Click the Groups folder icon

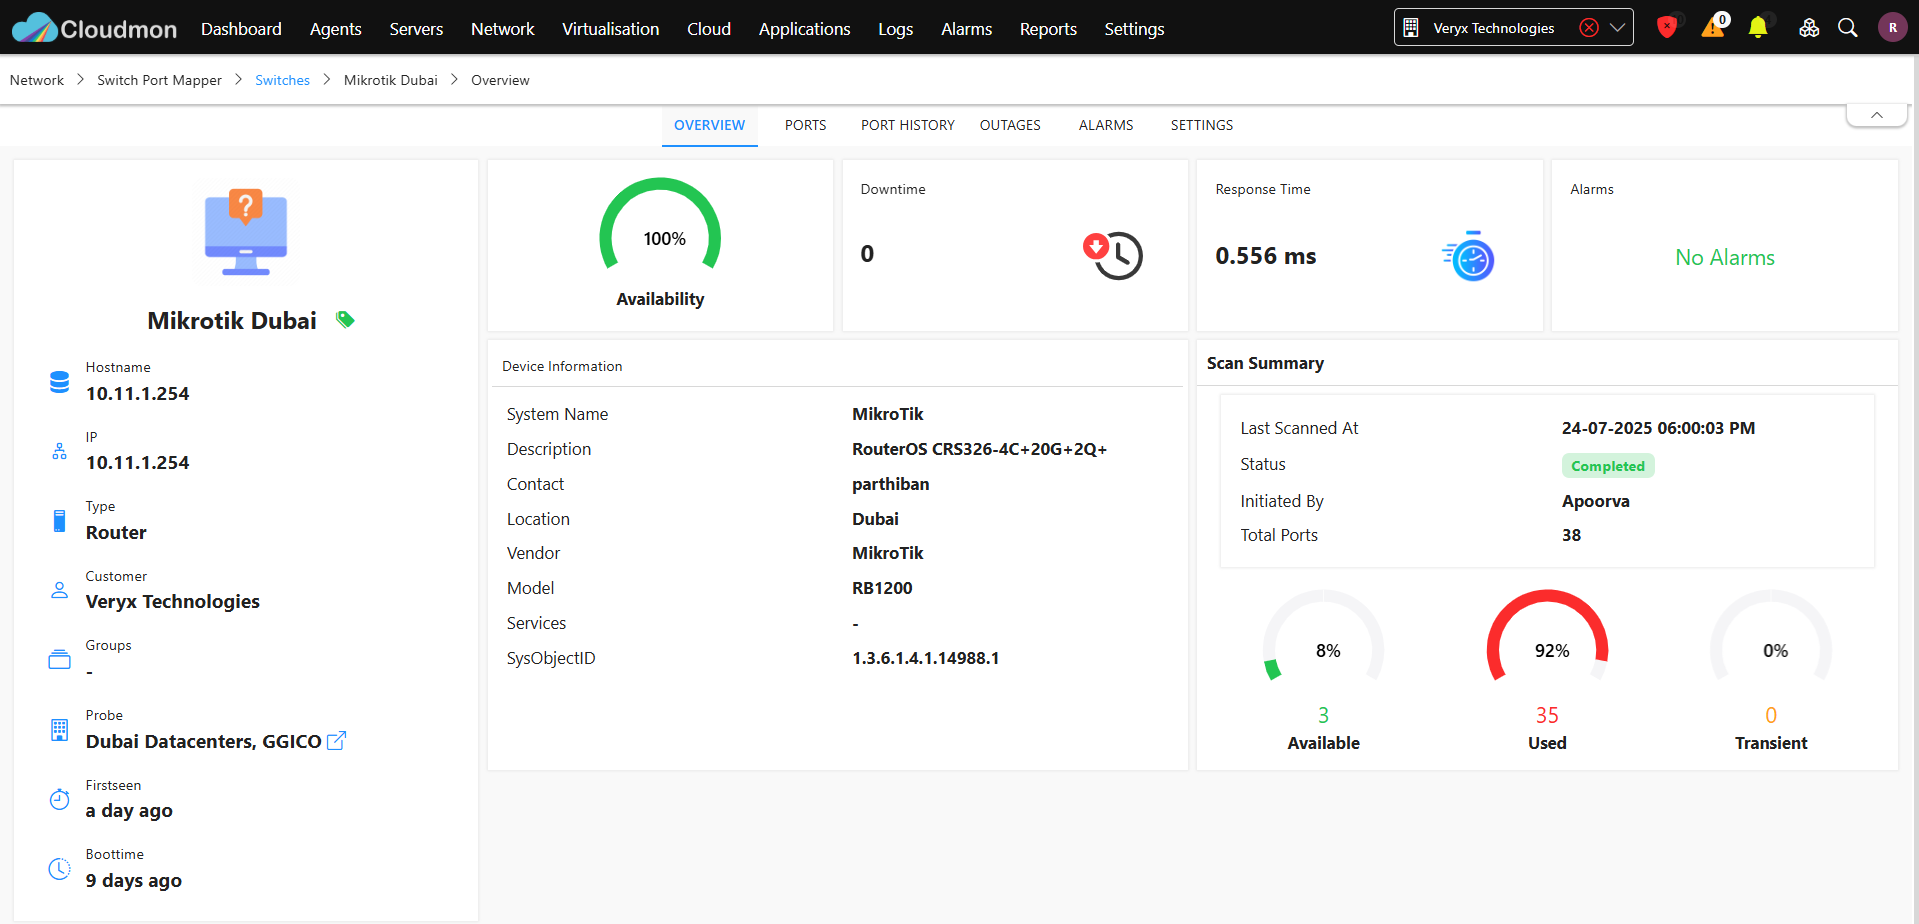(60, 660)
